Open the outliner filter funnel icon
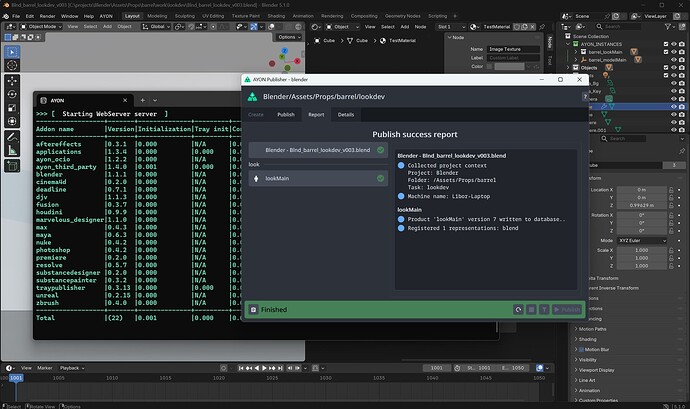Viewport: 690px width, 409px height. coord(668,27)
